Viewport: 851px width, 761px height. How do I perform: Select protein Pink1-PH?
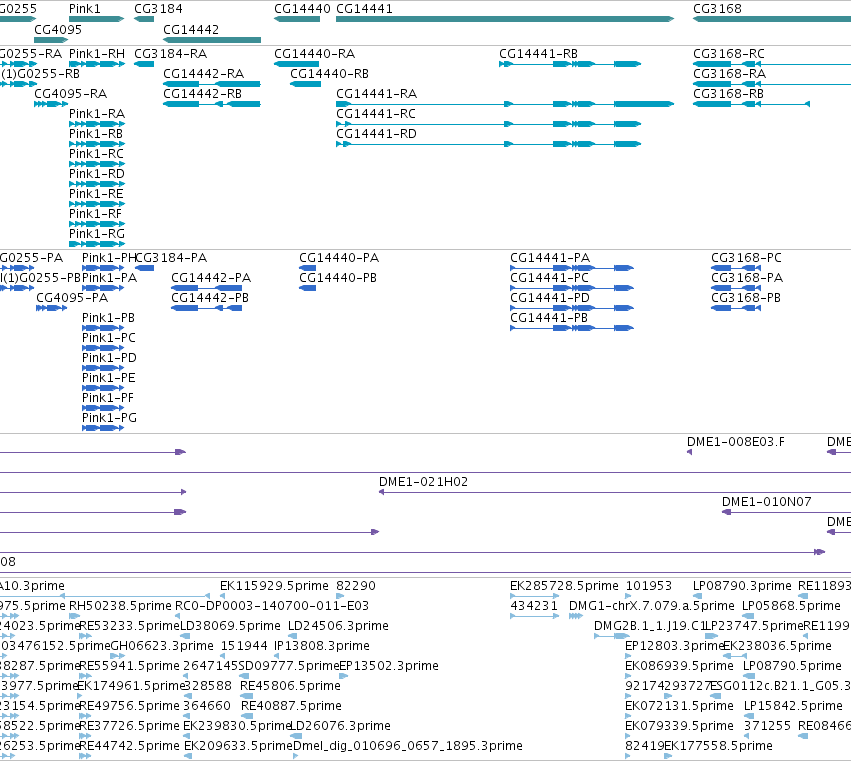coord(103,268)
